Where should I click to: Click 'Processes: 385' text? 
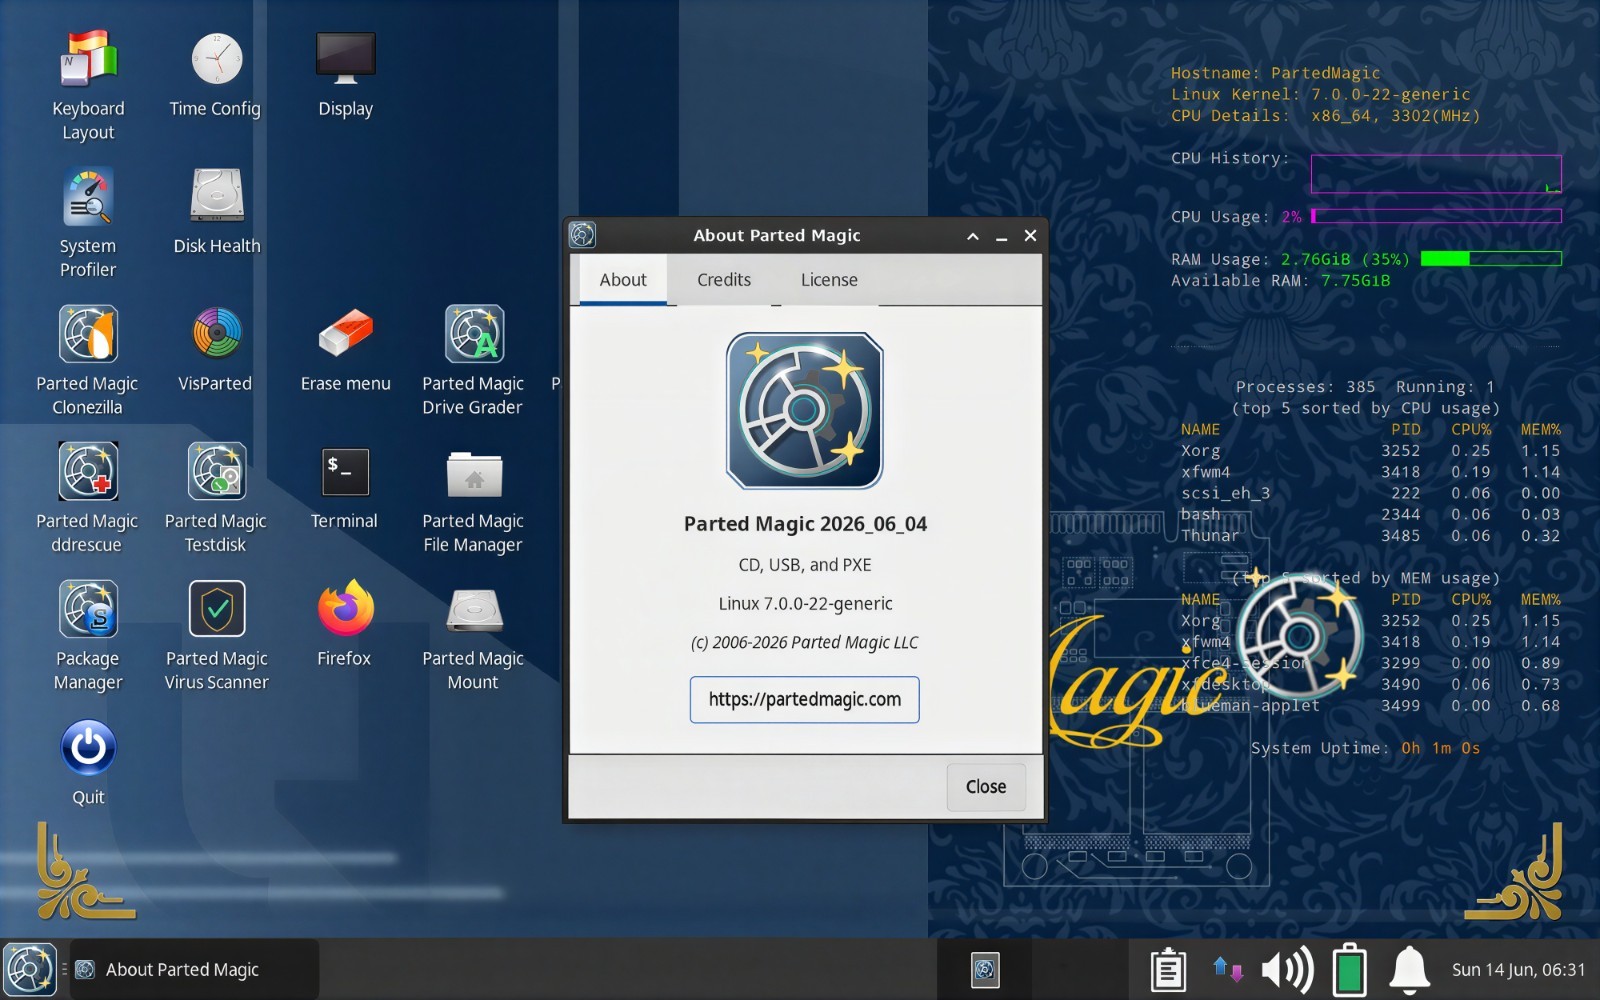point(1305,387)
